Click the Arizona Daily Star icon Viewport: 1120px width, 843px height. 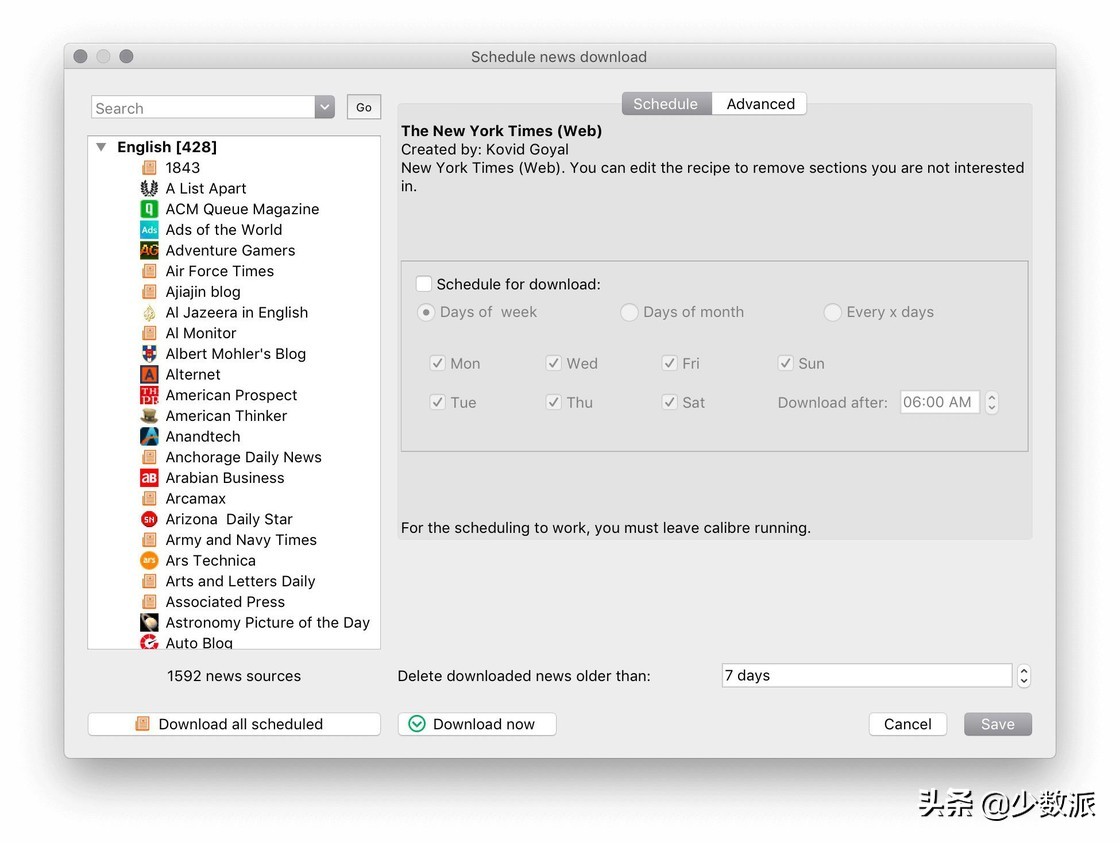[149, 520]
